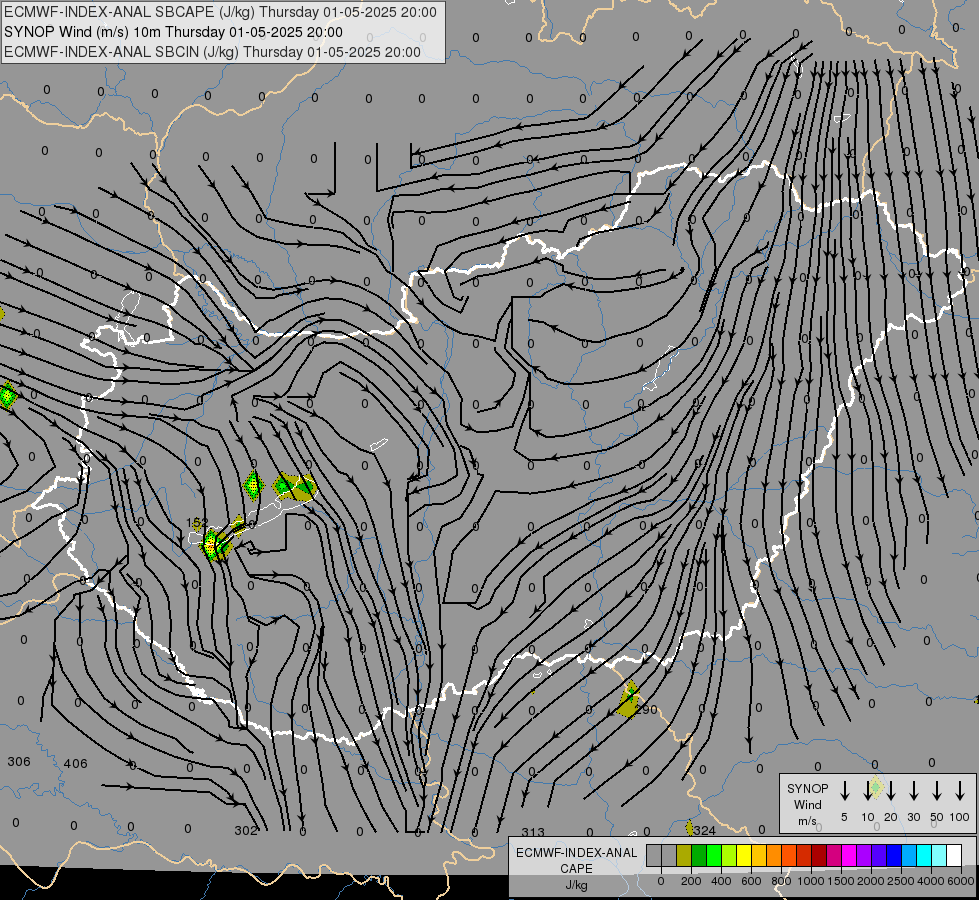
Task: Click the 5 m/s wind arrow in legend
Action: [x=844, y=790]
